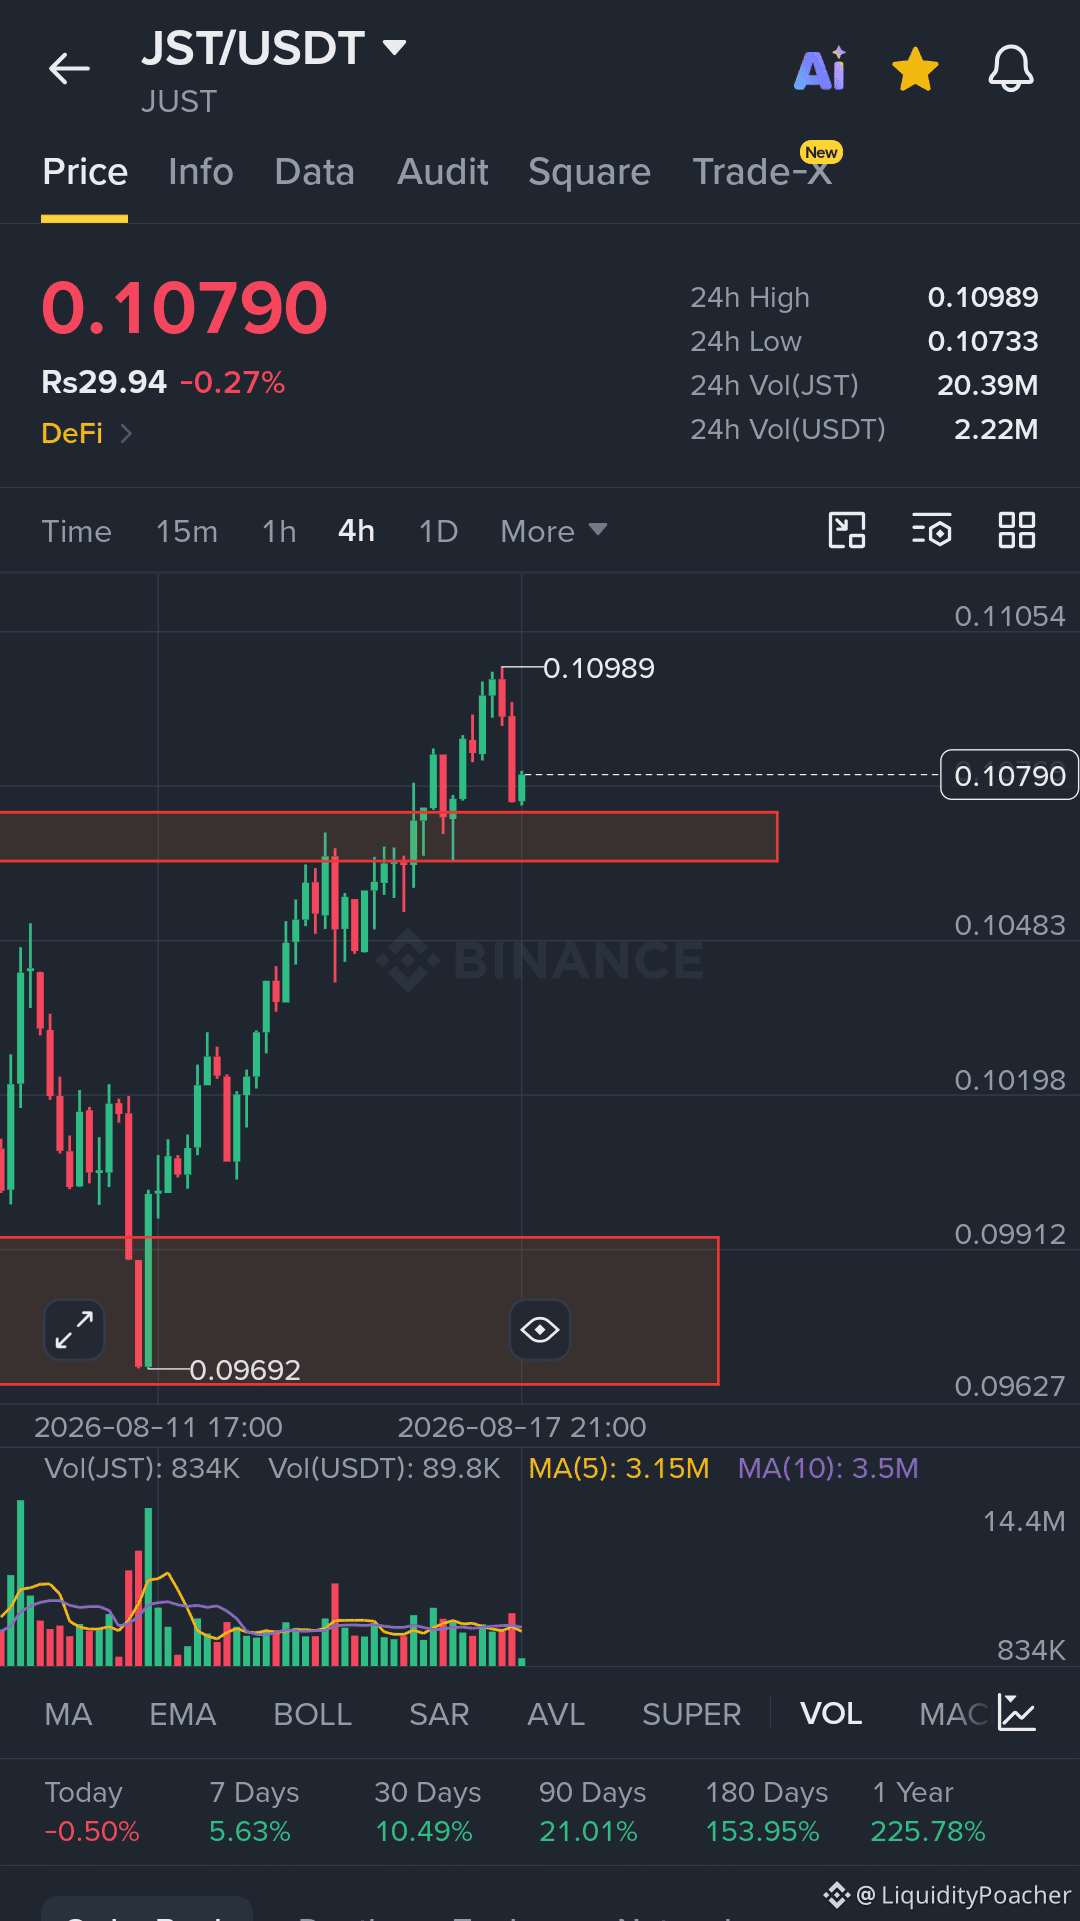Go back using the arrow icon
The width and height of the screenshot is (1080, 1921).
pyautogui.click(x=69, y=69)
